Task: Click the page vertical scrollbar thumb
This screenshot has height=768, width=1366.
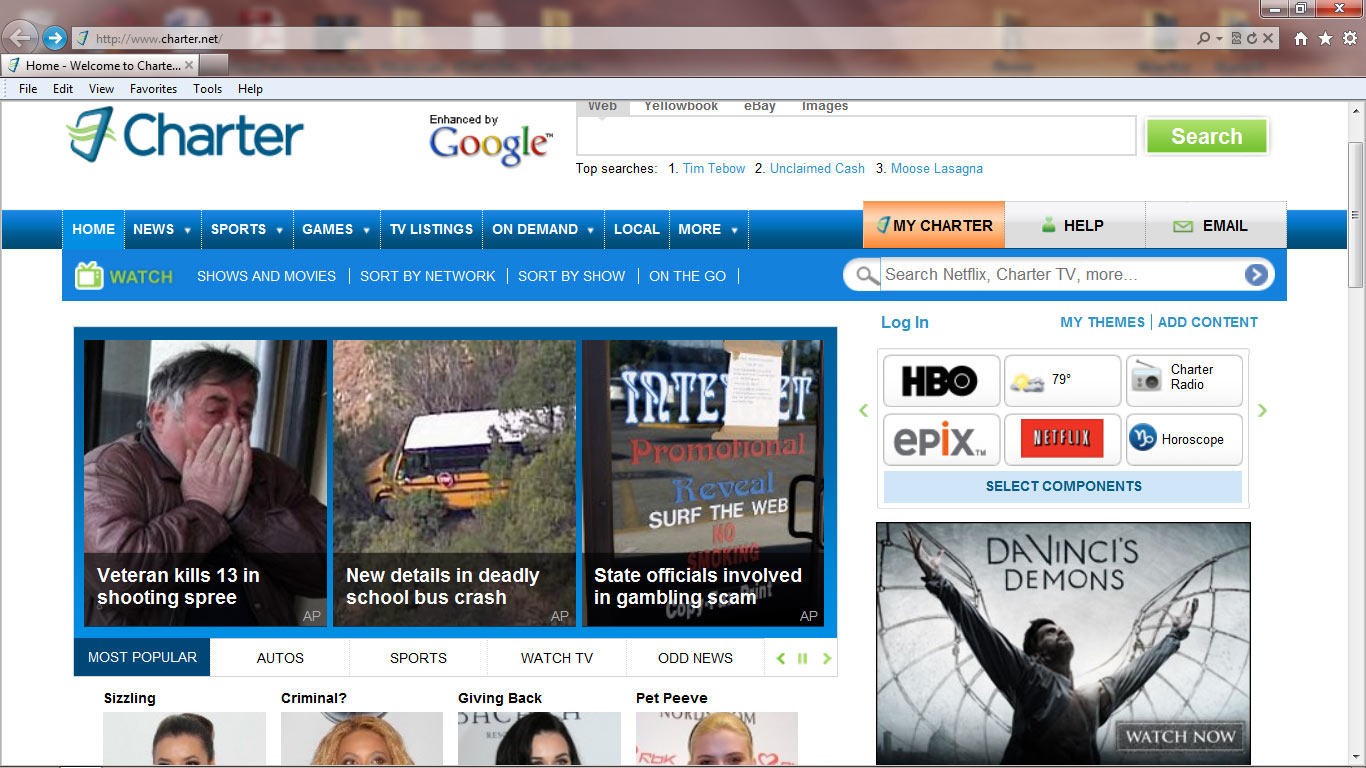Action: coord(1357,214)
